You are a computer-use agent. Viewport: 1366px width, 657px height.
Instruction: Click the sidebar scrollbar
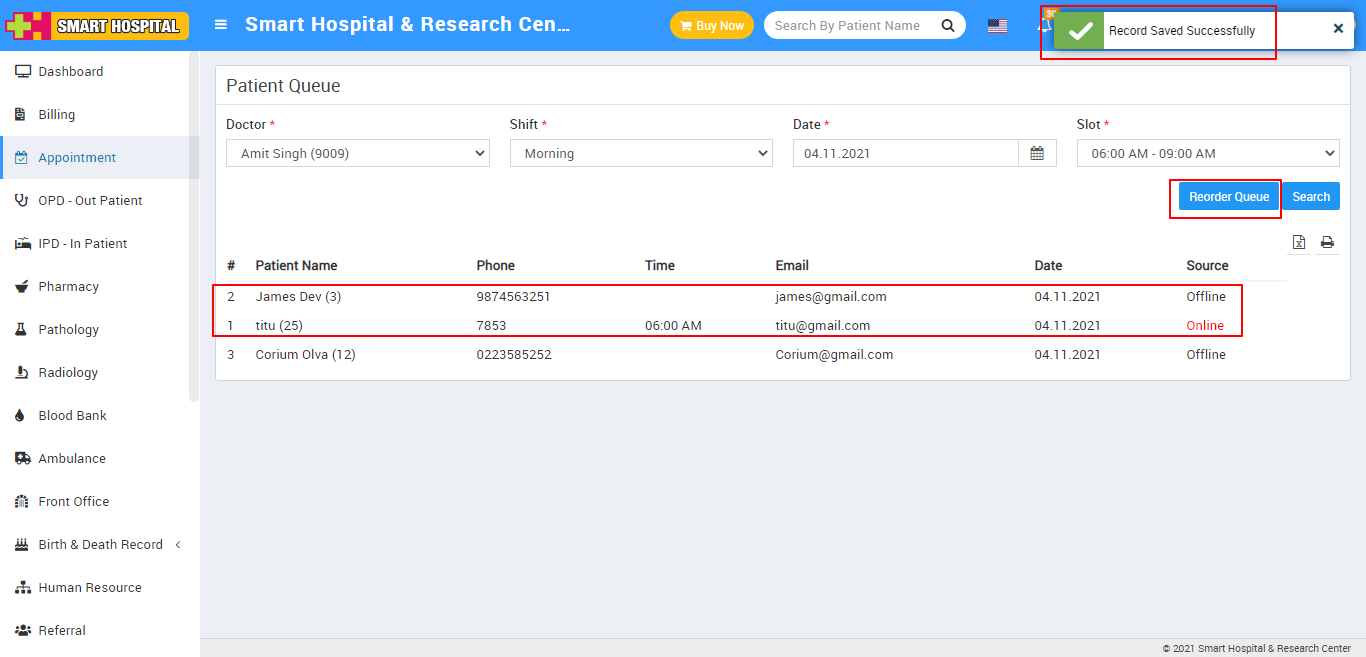point(194,230)
